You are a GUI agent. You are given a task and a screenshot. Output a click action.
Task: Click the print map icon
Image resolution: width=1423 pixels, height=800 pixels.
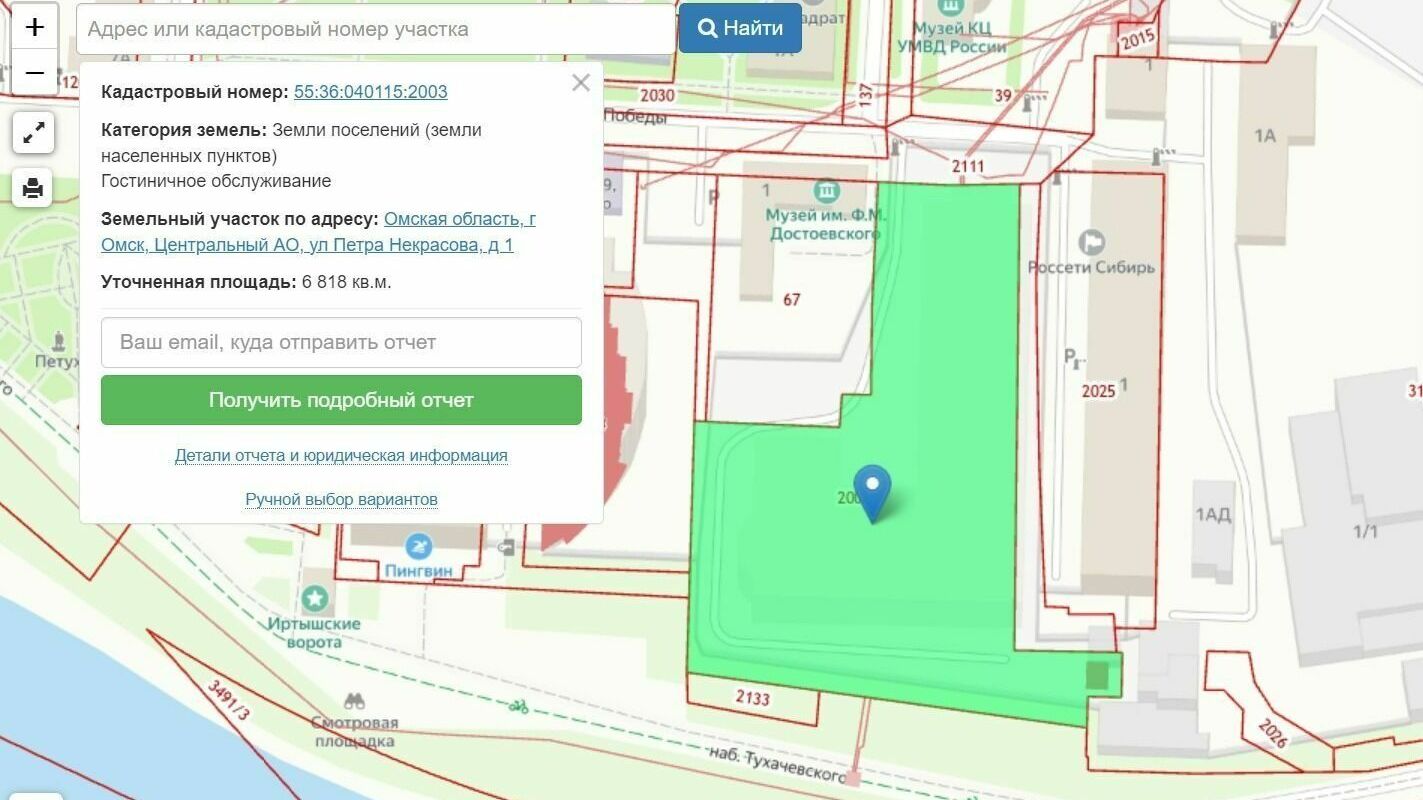(33, 188)
